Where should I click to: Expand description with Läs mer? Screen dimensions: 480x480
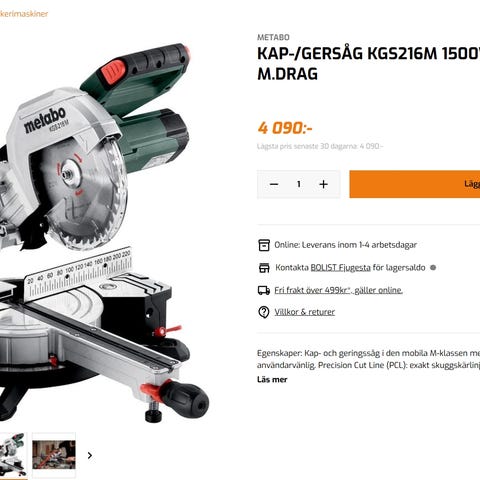click(x=272, y=379)
